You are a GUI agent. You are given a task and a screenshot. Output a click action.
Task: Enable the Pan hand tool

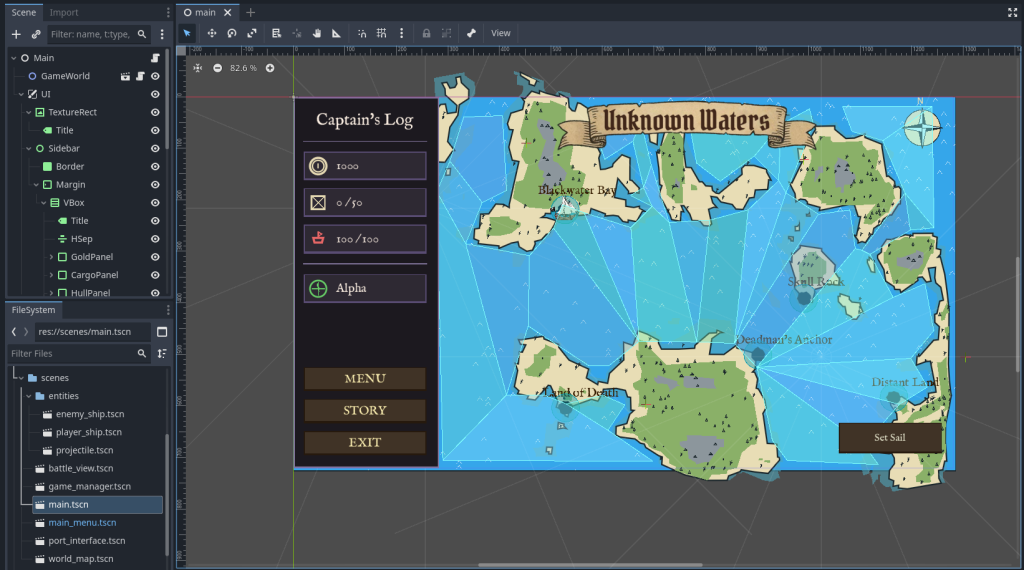click(317, 33)
